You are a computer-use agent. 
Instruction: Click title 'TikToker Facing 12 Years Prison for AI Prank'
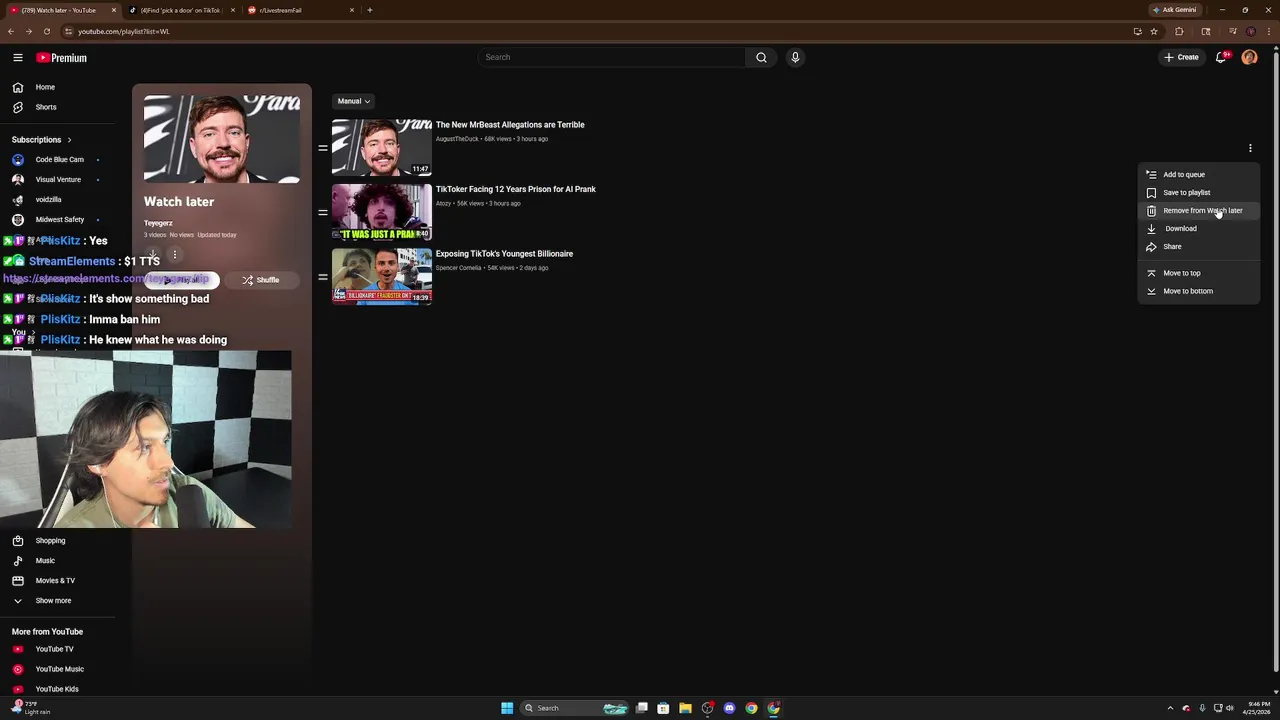pos(516,189)
